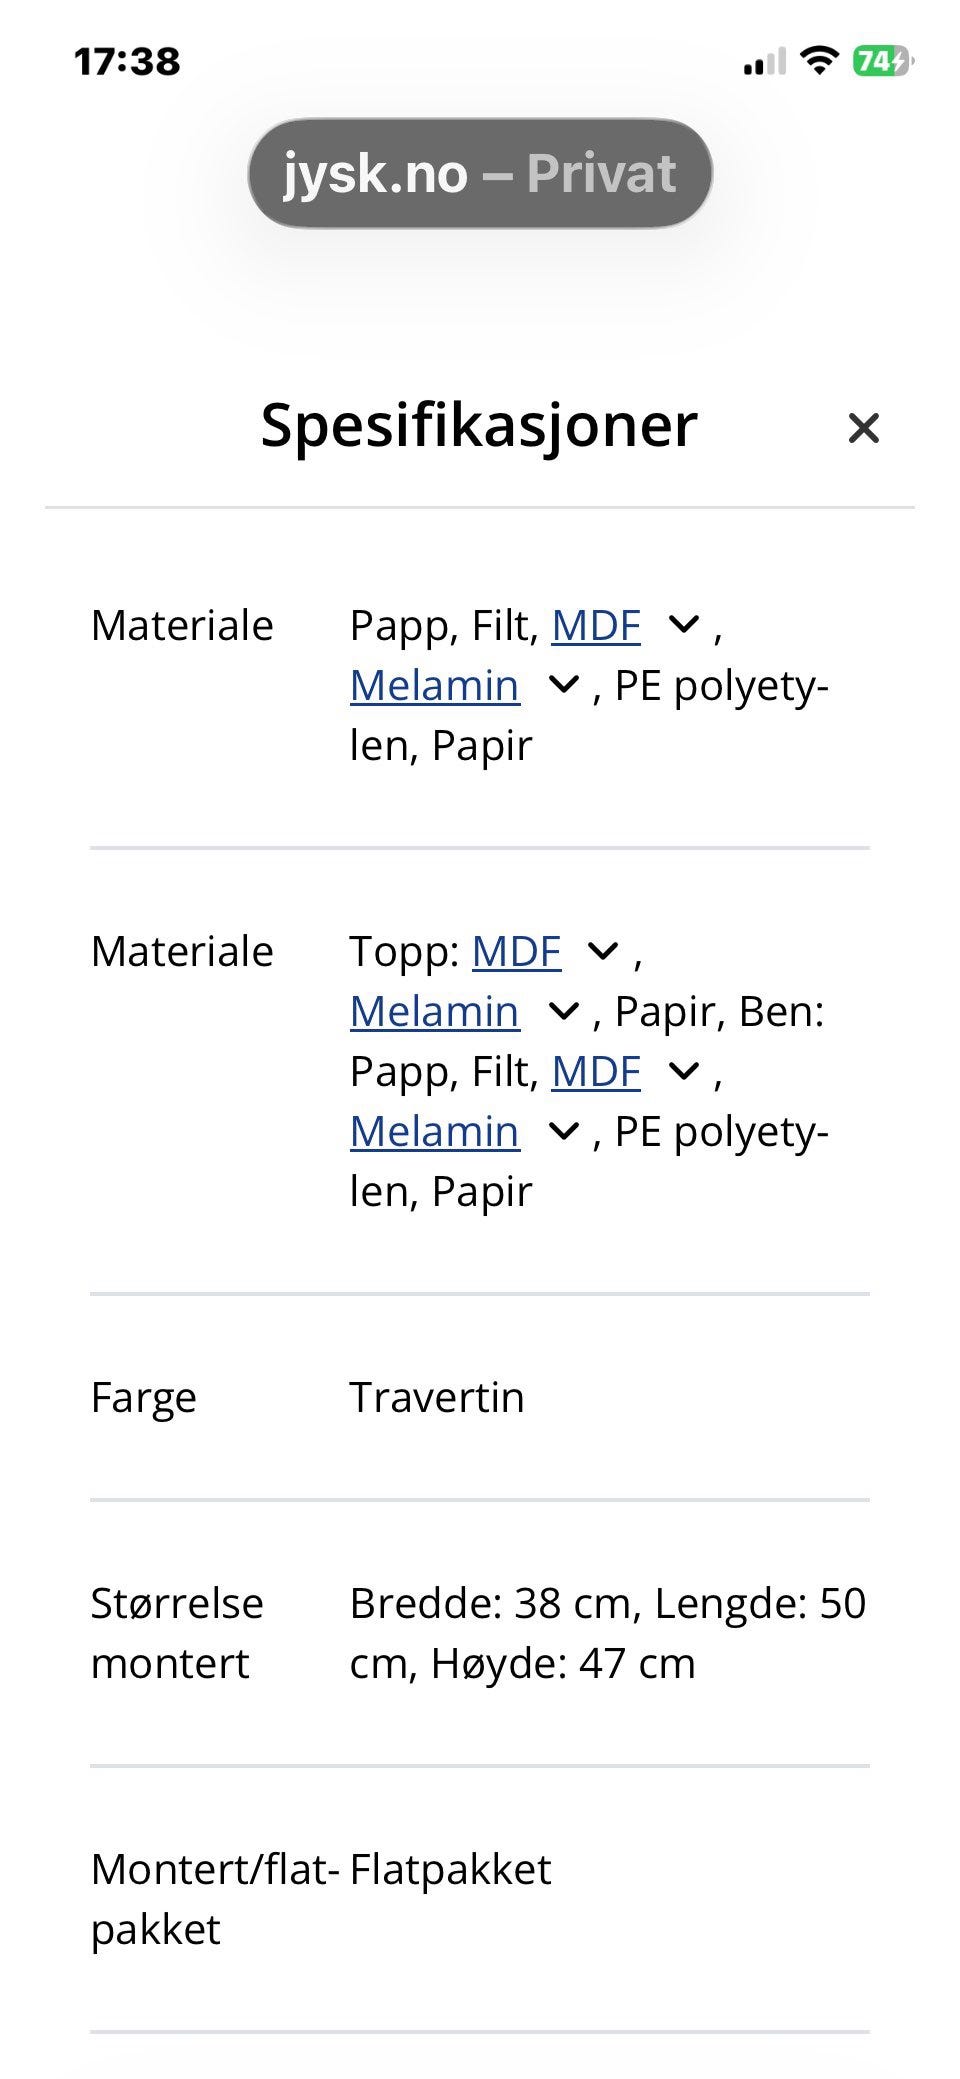The image size is (960, 2079).
Task: Open Melamin link in first Materiale row
Action: click(435, 686)
